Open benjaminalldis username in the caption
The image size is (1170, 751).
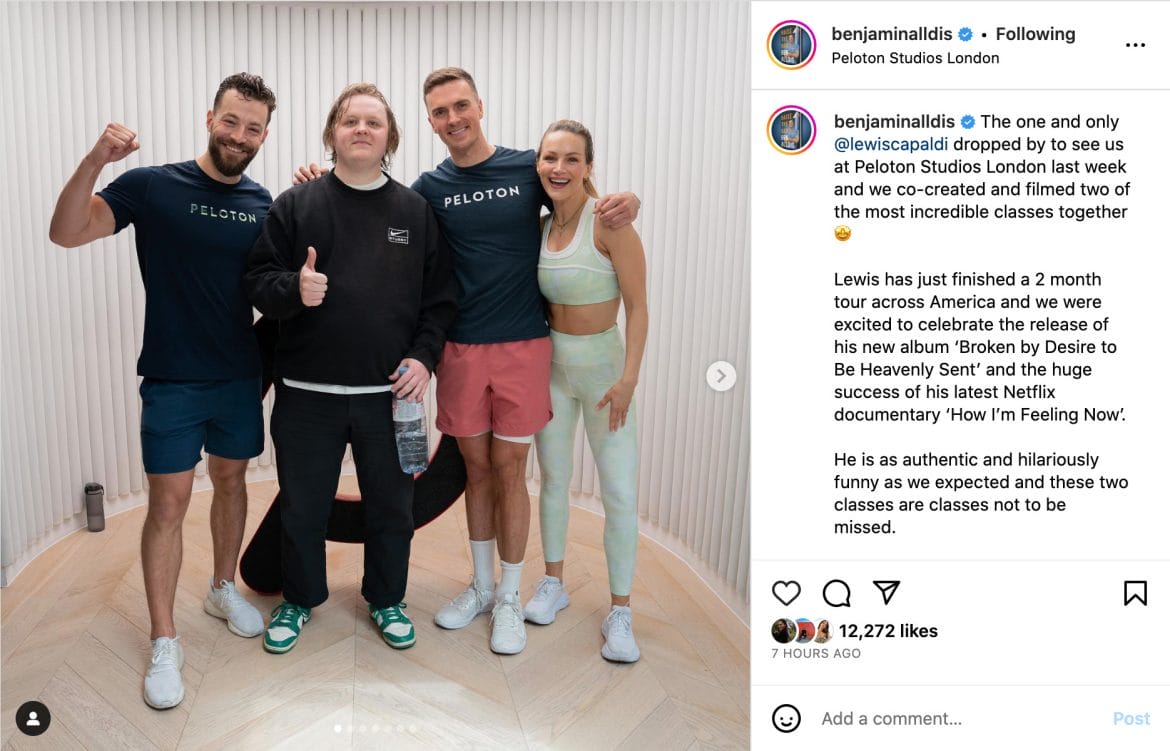[894, 122]
